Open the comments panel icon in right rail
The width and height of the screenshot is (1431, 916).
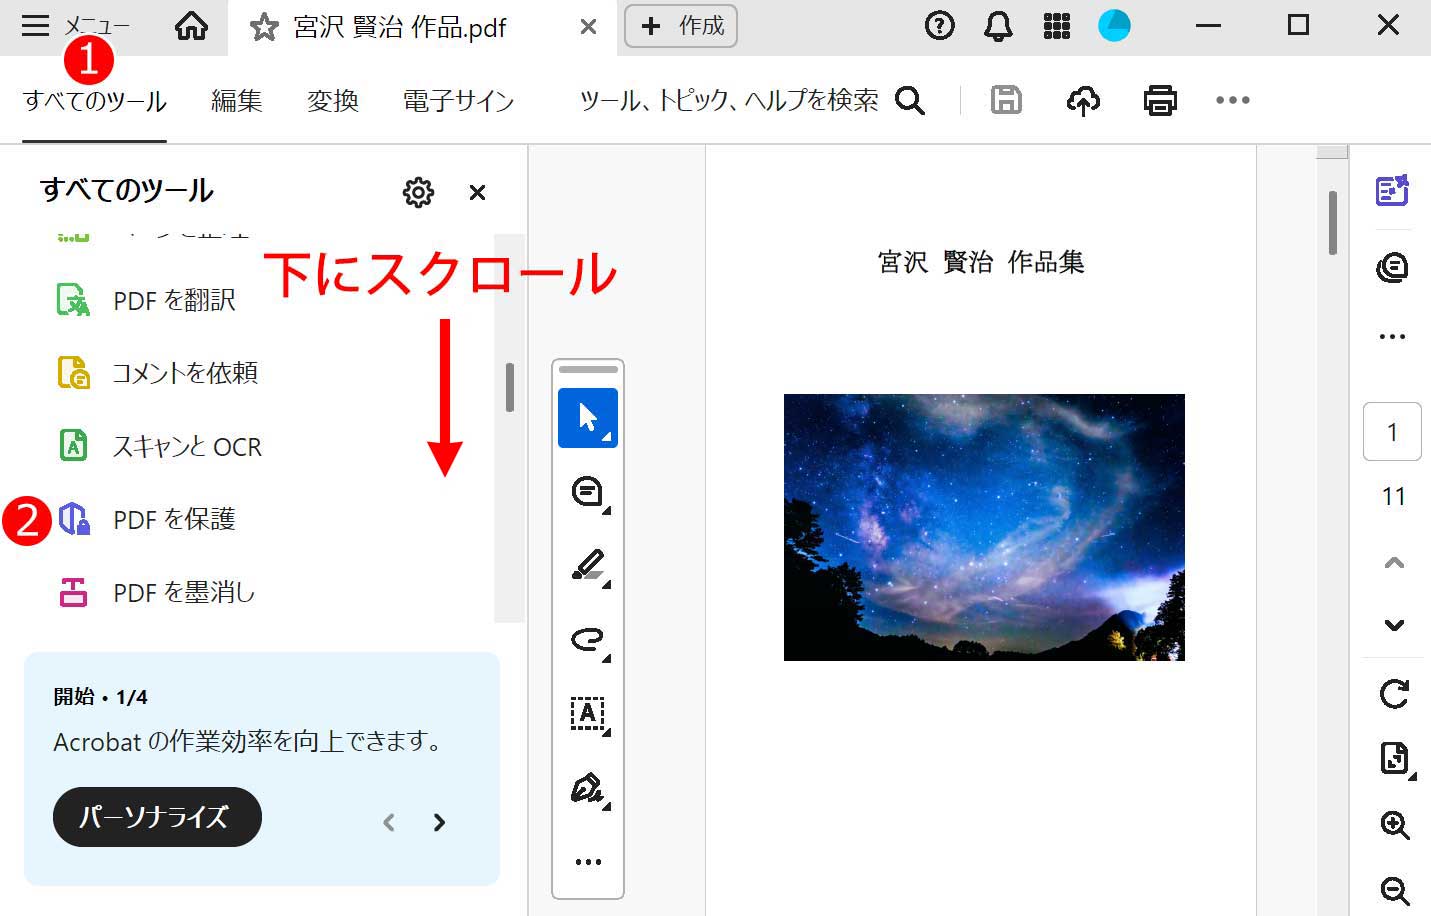1392,267
